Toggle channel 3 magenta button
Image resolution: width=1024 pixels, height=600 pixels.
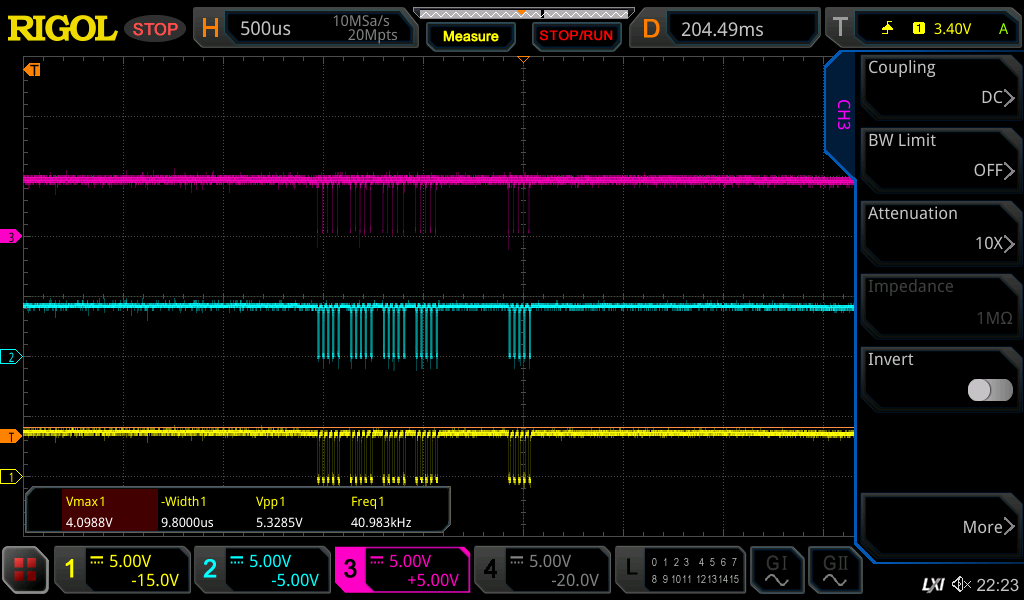click(x=402, y=570)
